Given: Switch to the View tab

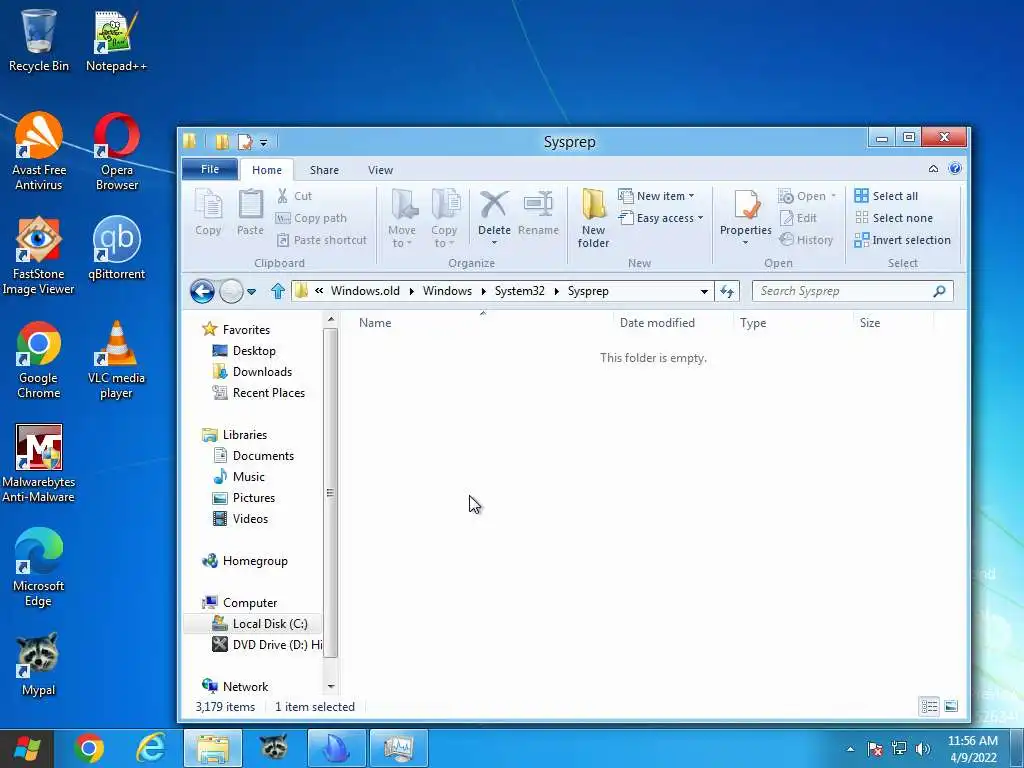Looking at the screenshot, I should point(380,170).
